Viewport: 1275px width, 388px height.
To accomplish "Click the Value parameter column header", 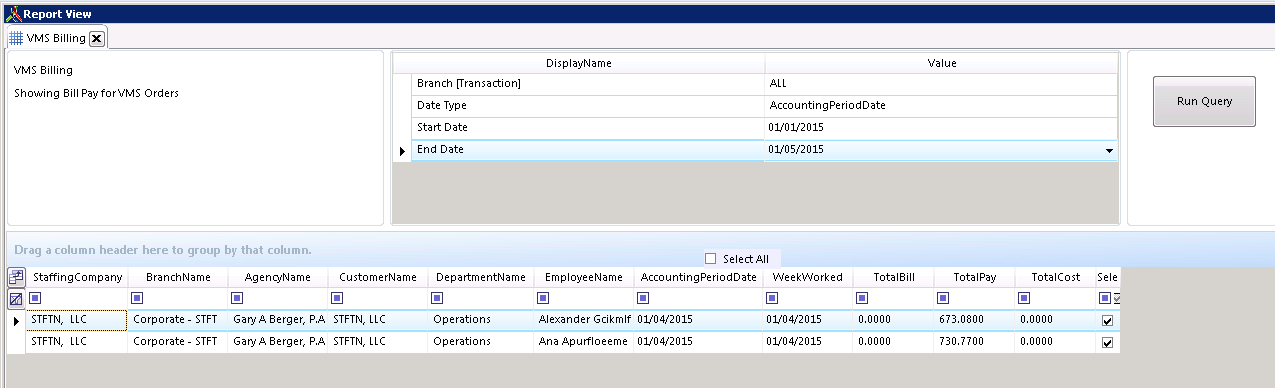I will (x=942, y=63).
